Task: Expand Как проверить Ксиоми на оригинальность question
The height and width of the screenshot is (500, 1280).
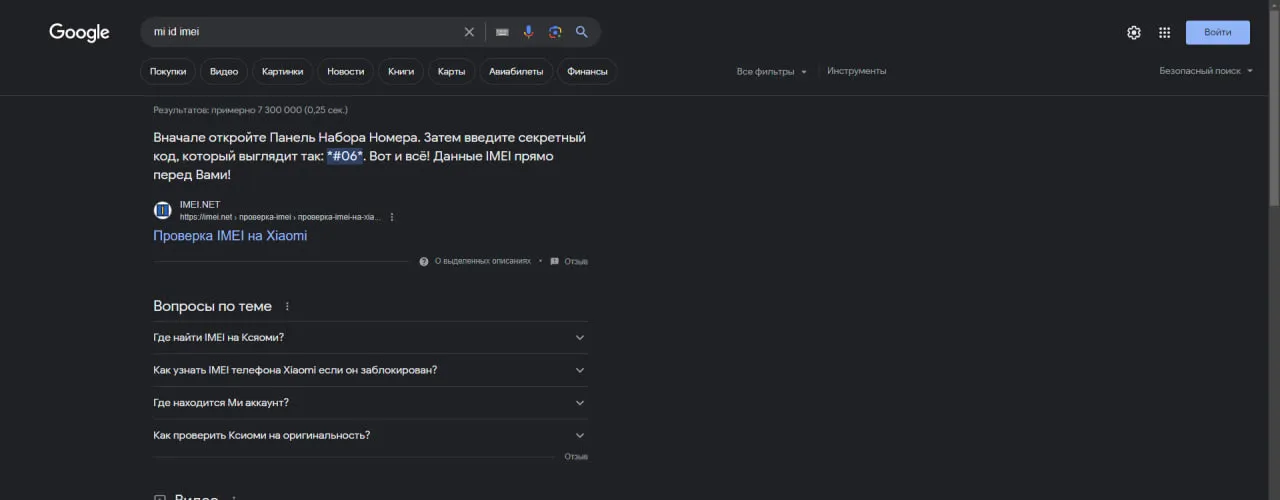Action: pyautogui.click(x=370, y=436)
